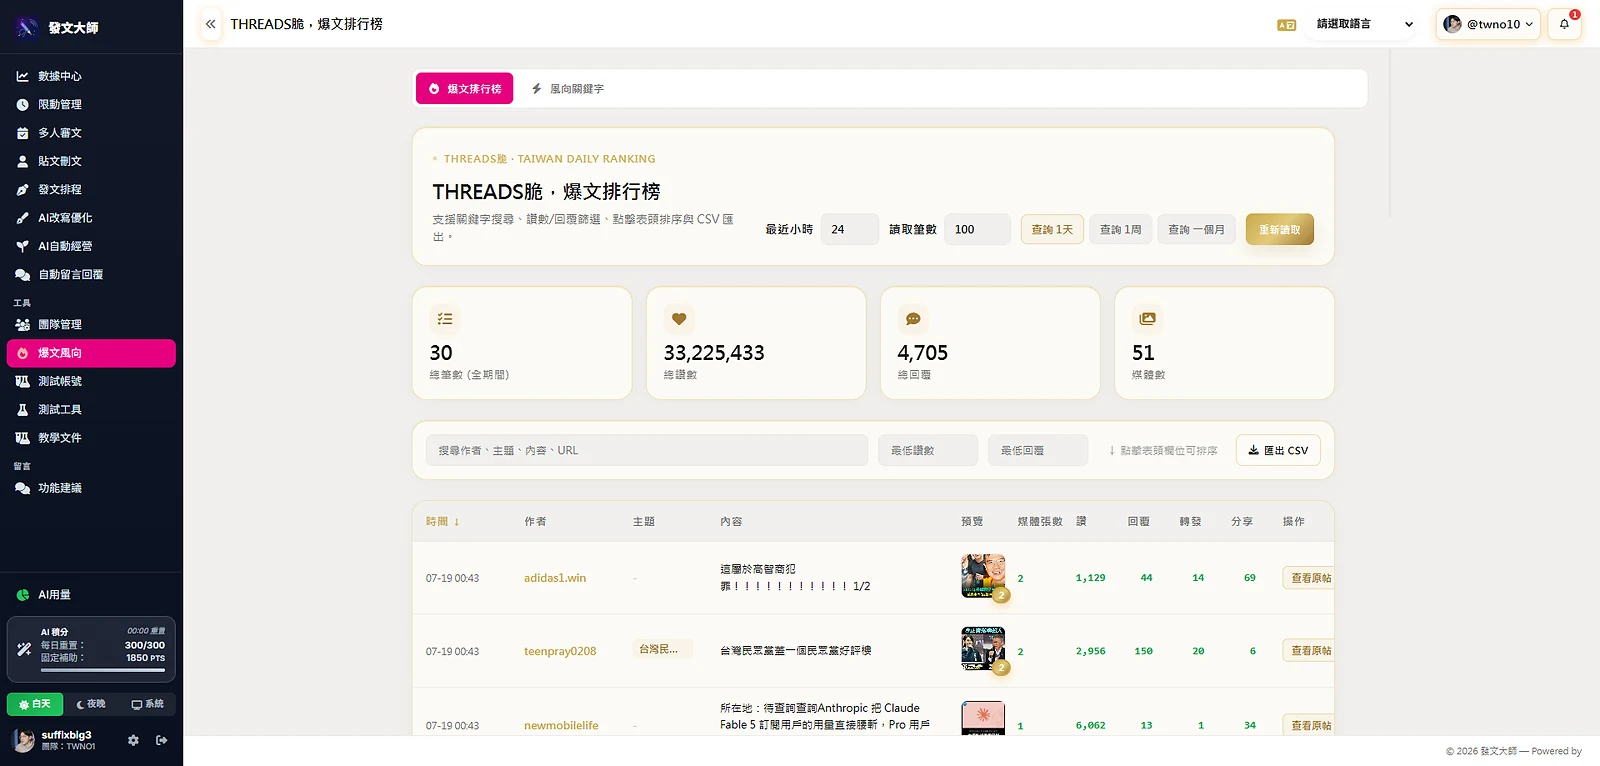Switch theme to 白天 mode

[x=35, y=704]
